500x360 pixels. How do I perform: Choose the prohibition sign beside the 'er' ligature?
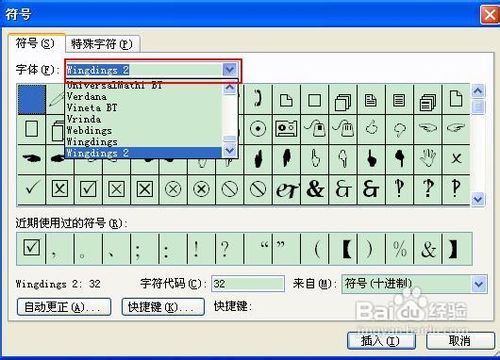coord(258,189)
